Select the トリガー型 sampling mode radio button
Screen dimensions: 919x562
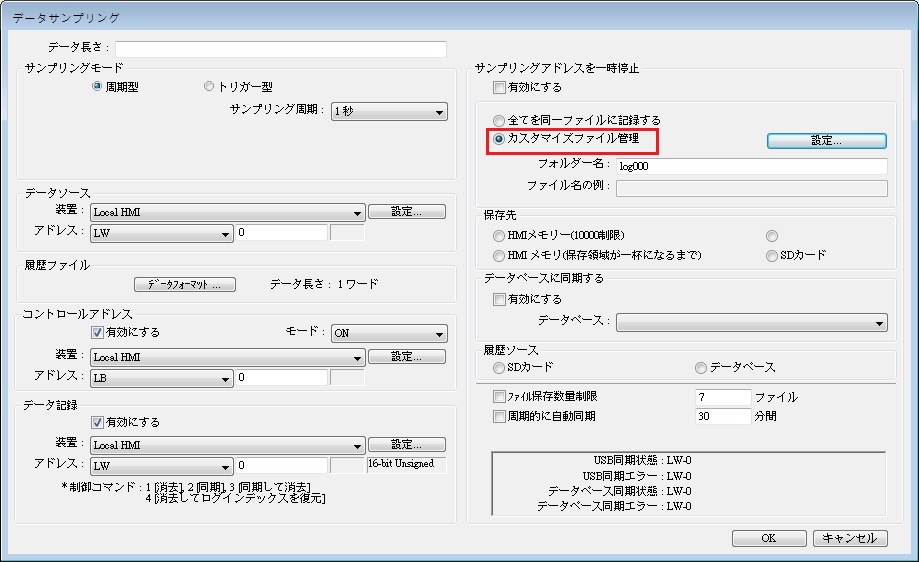[209, 87]
